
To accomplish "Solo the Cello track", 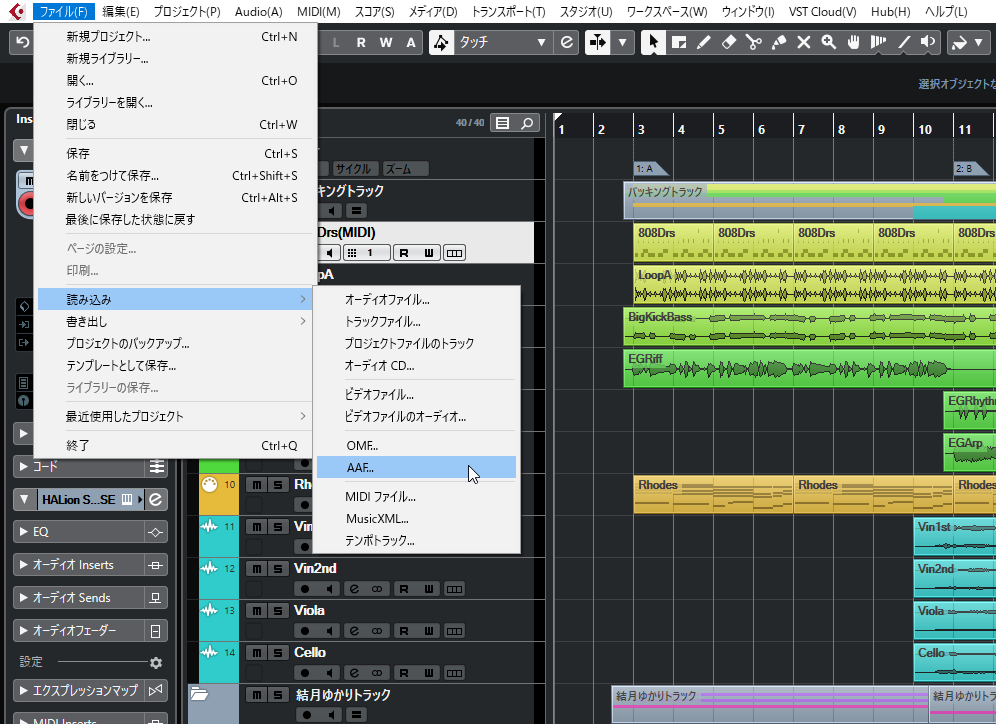I will (x=278, y=652).
